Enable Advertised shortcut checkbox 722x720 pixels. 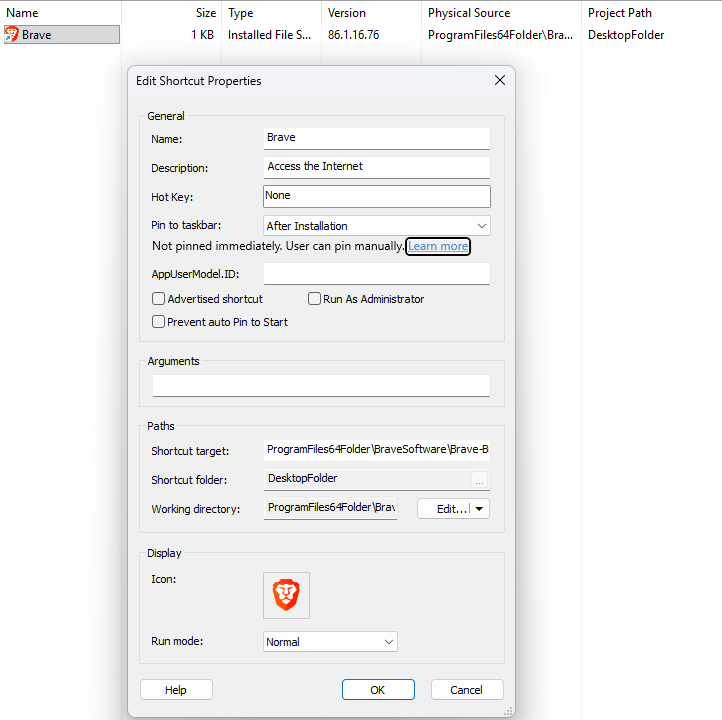click(158, 299)
